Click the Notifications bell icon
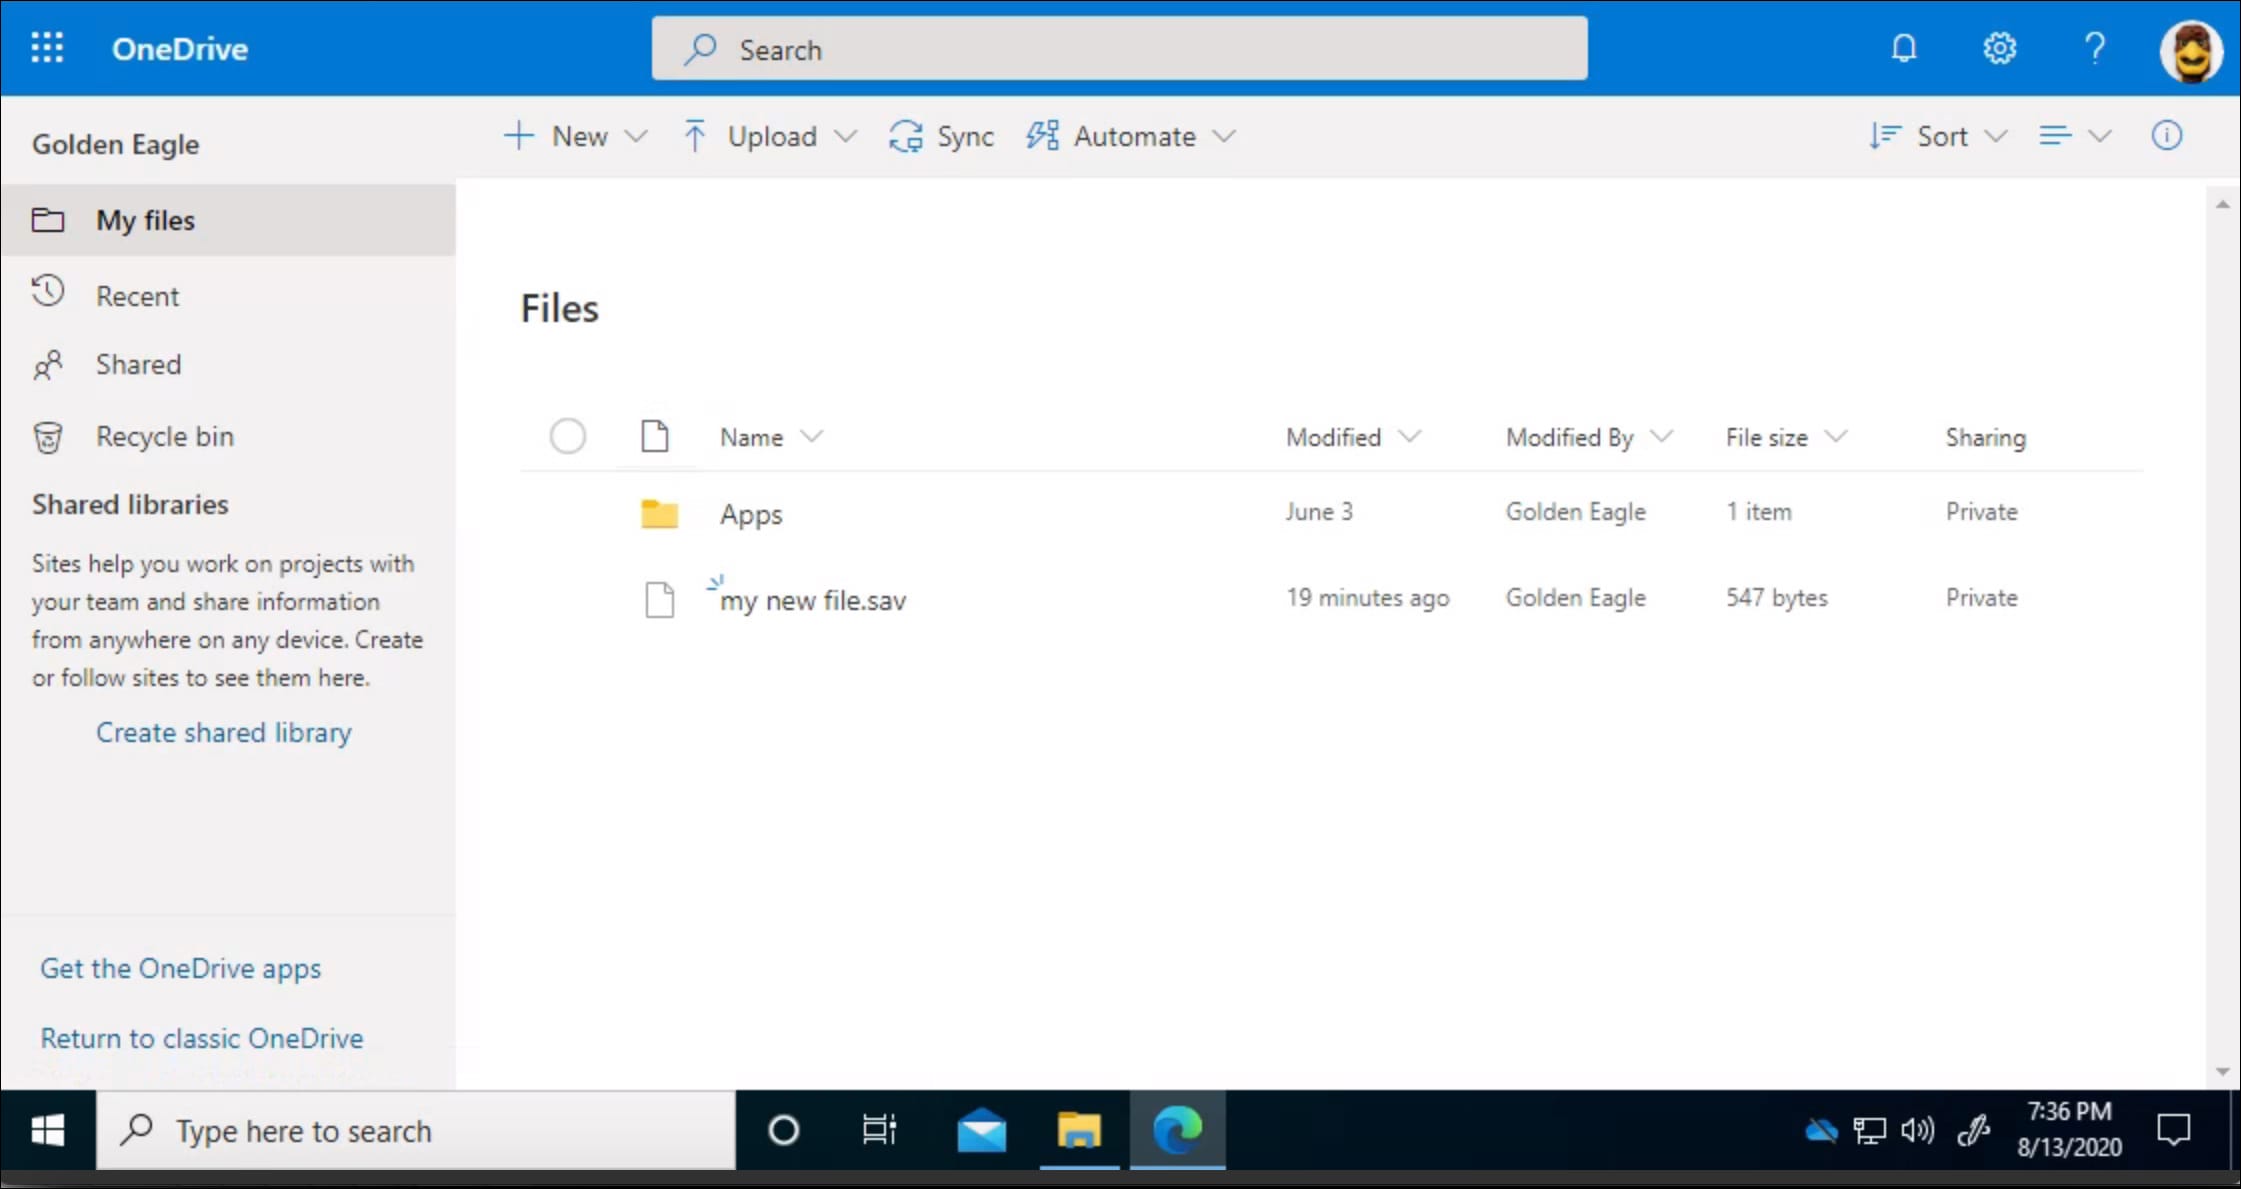This screenshot has height=1189, width=2241. (1903, 47)
